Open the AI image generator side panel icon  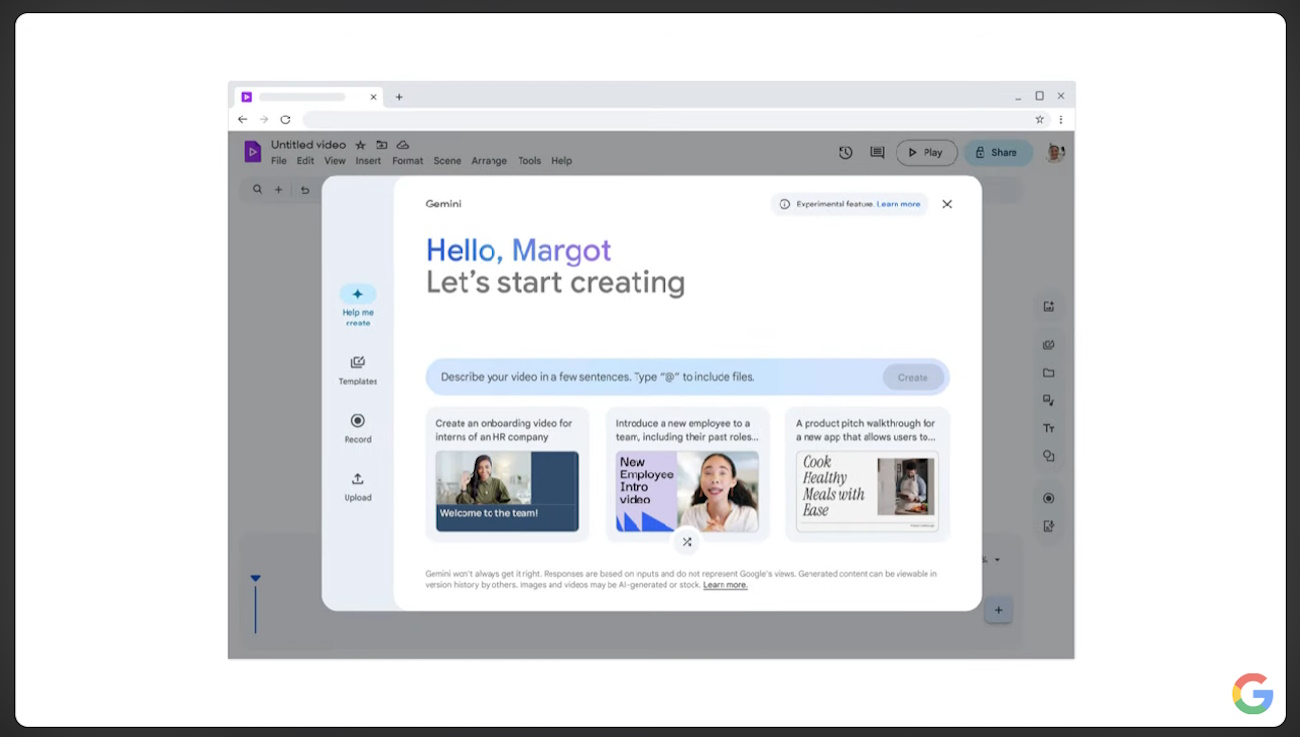1049,307
